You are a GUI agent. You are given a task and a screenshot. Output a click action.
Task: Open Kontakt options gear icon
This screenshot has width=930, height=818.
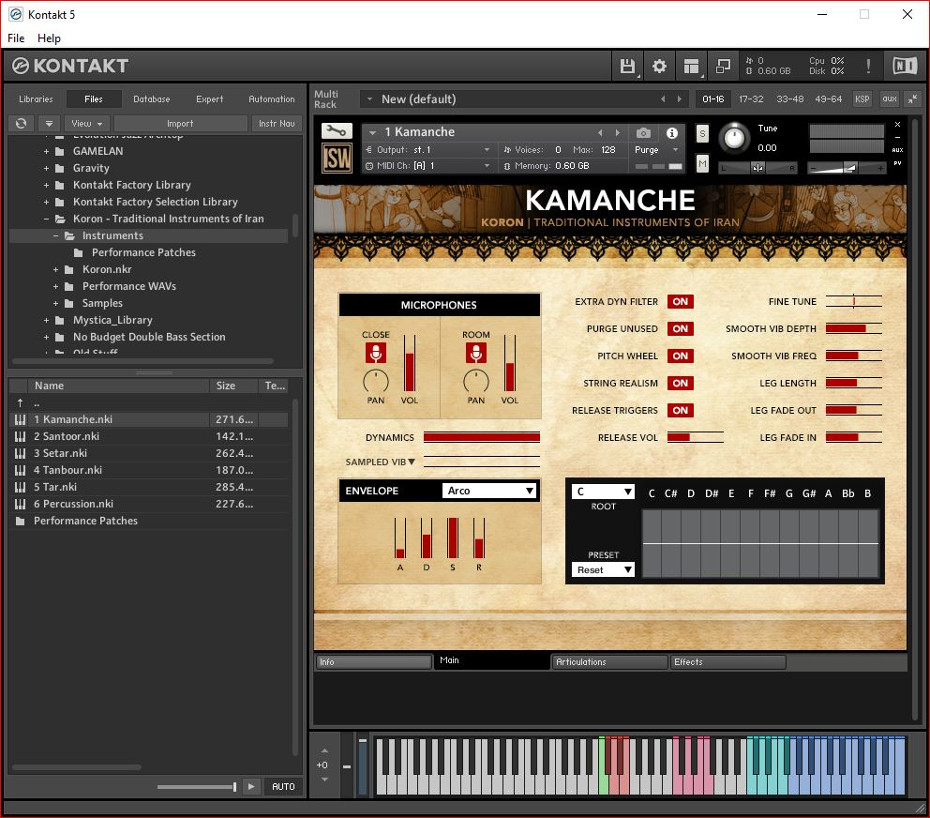pos(659,66)
